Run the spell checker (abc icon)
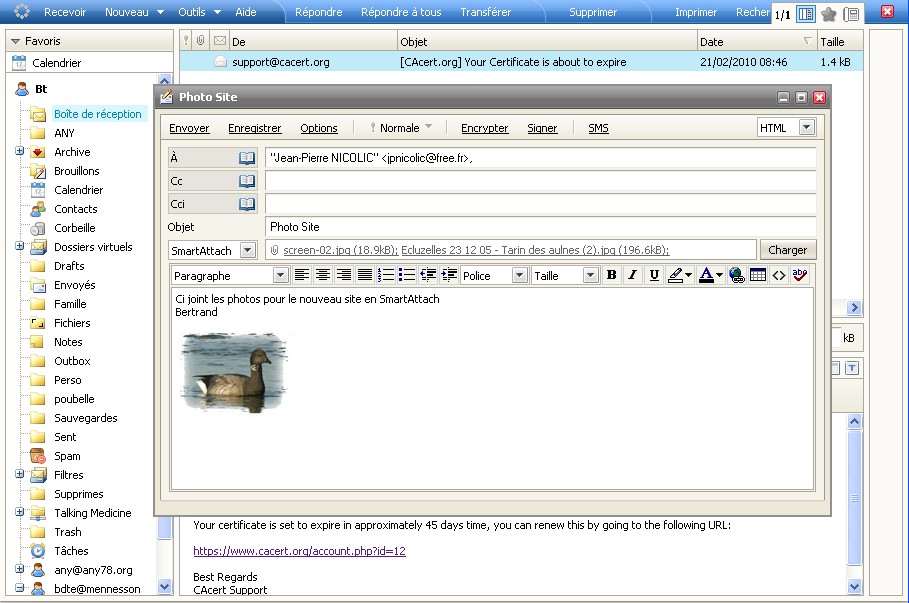 pos(800,275)
